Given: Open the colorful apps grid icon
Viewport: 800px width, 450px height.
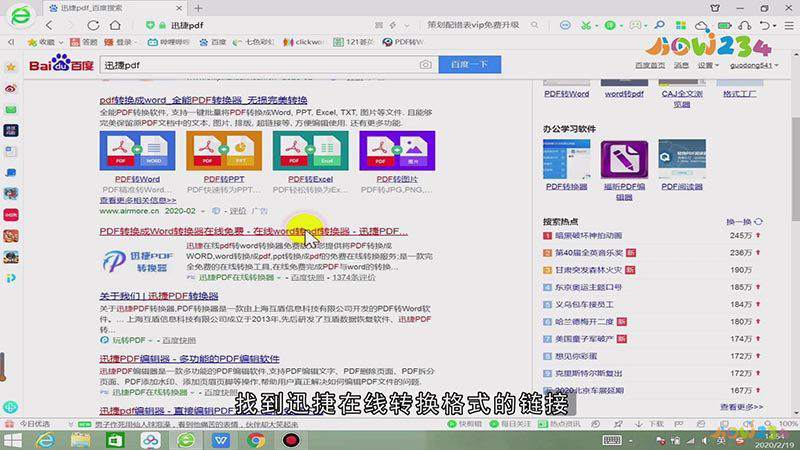Looking at the screenshot, I should [x=681, y=25].
